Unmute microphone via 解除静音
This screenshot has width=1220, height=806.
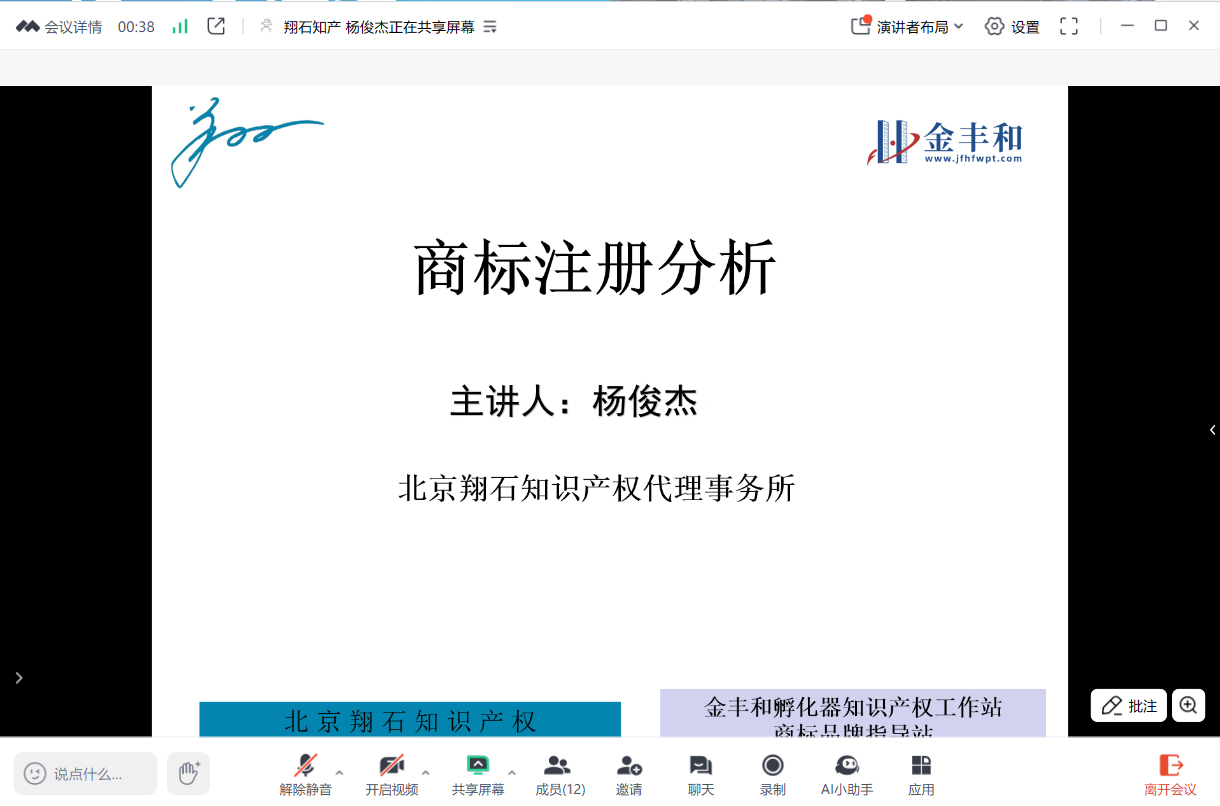pyautogui.click(x=305, y=775)
